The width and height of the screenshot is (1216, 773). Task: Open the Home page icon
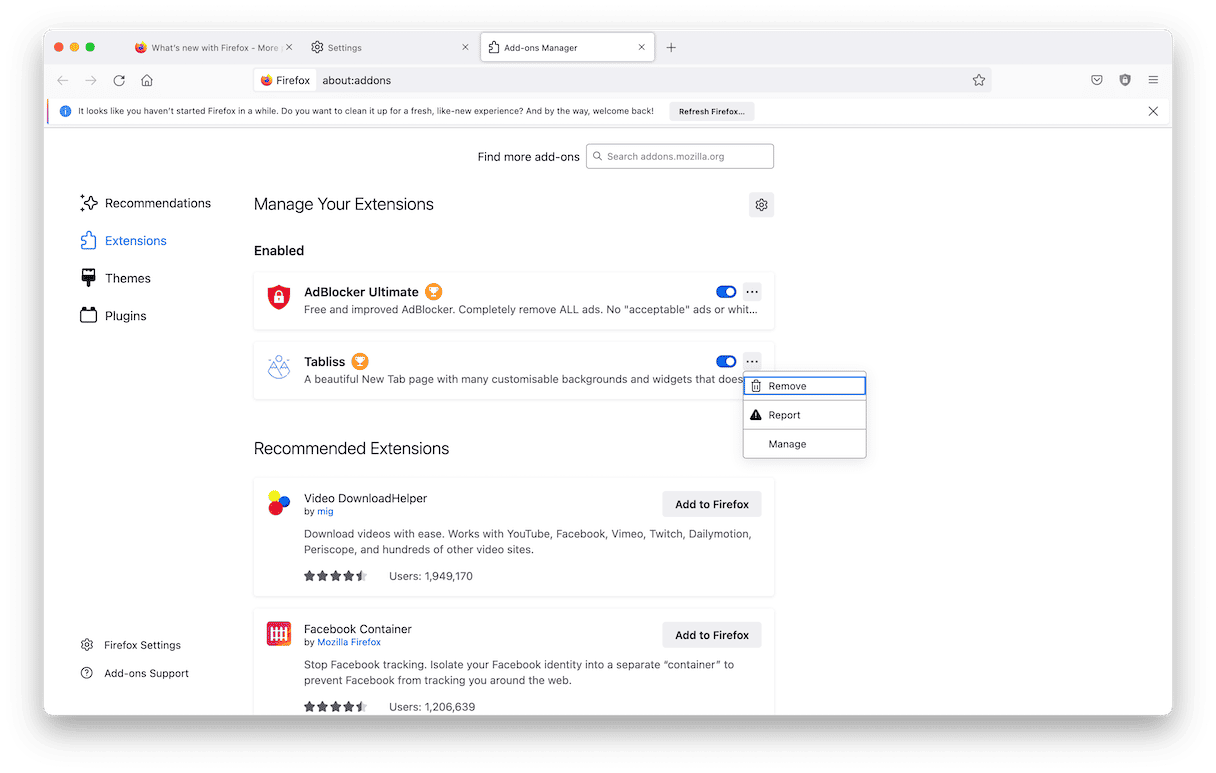(x=147, y=80)
